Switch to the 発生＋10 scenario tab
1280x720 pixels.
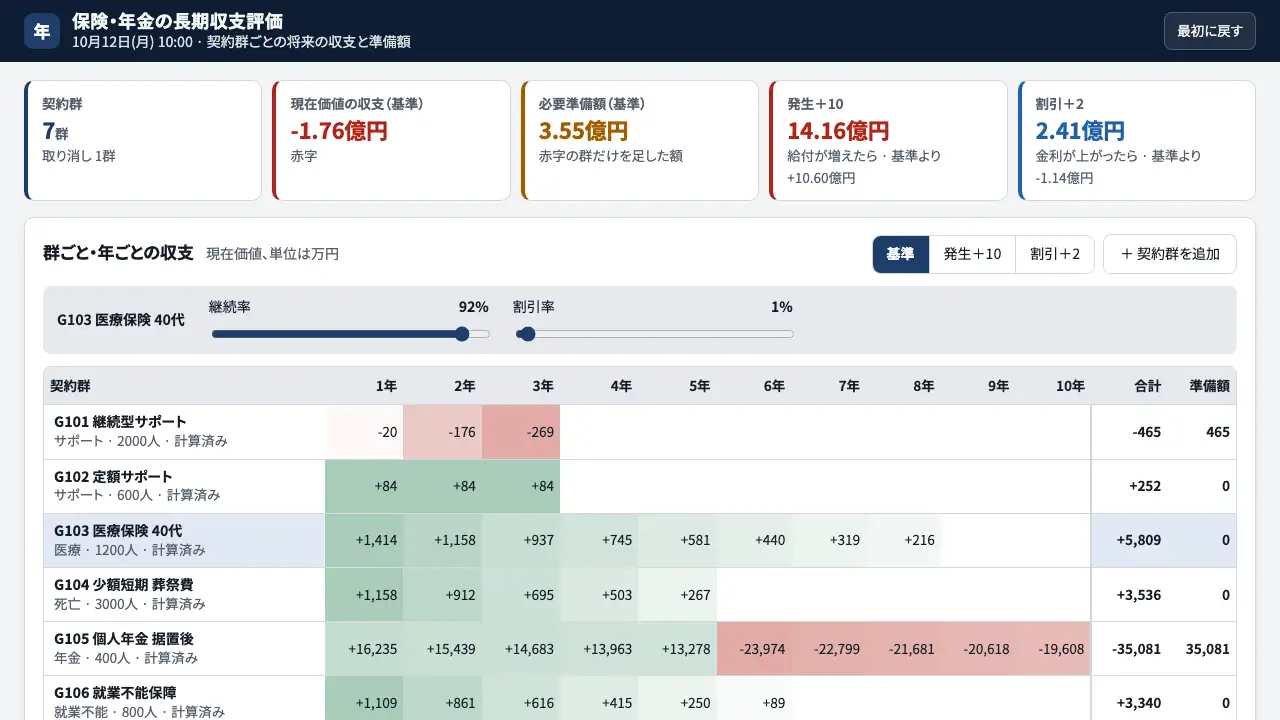[x=972, y=254]
